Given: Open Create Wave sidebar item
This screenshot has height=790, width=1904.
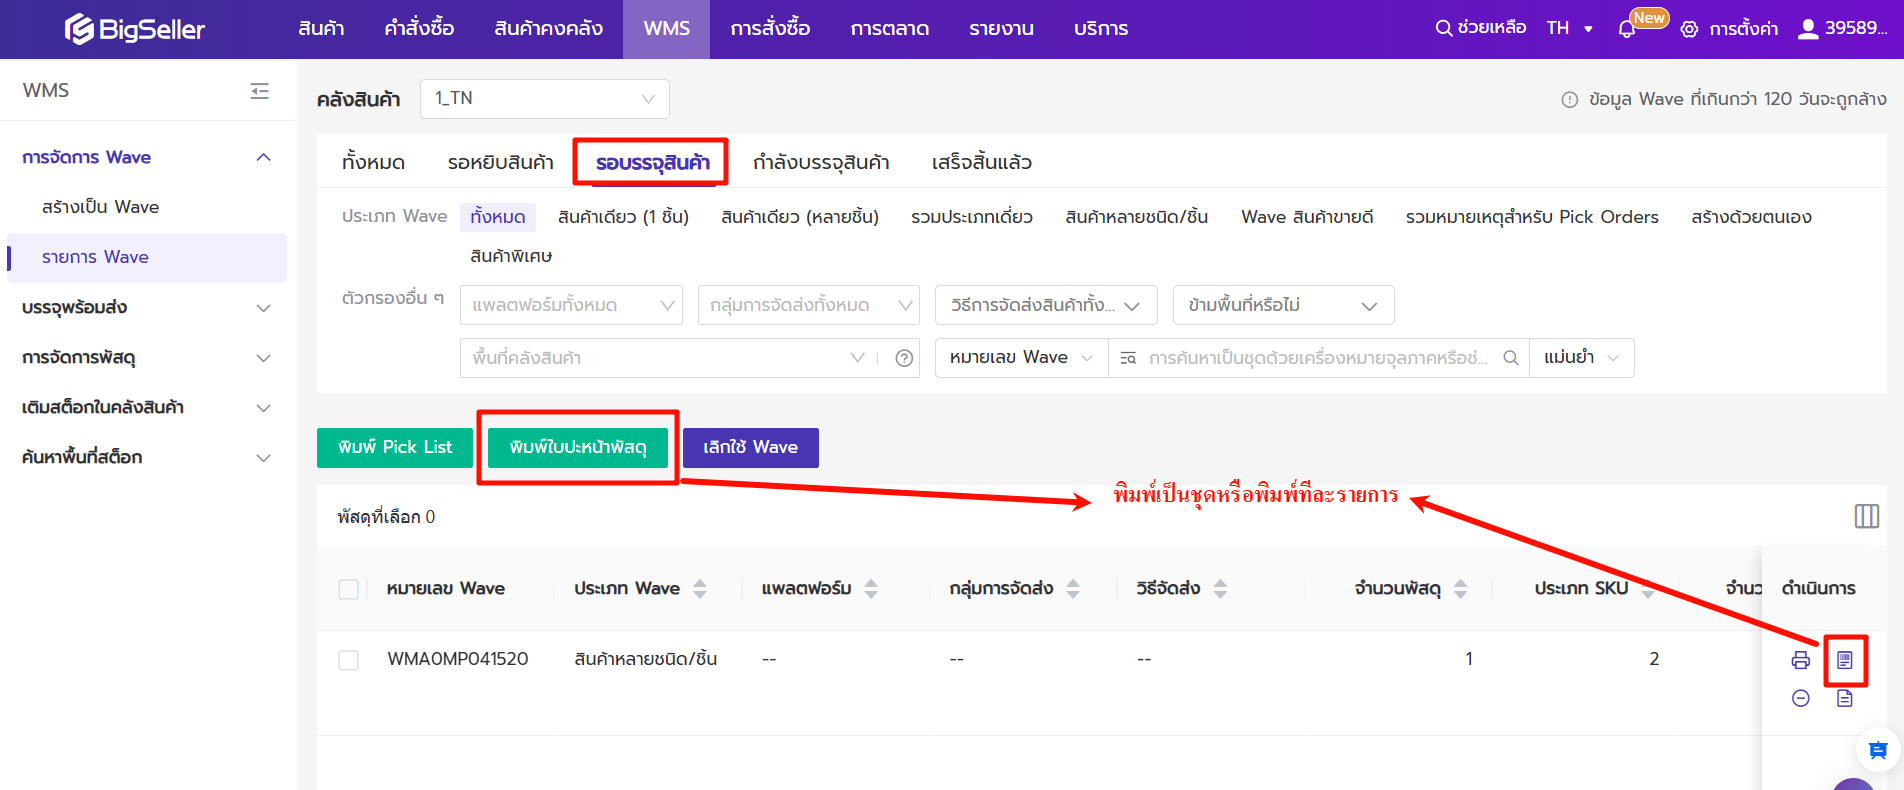Looking at the screenshot, I should point(100,207).
